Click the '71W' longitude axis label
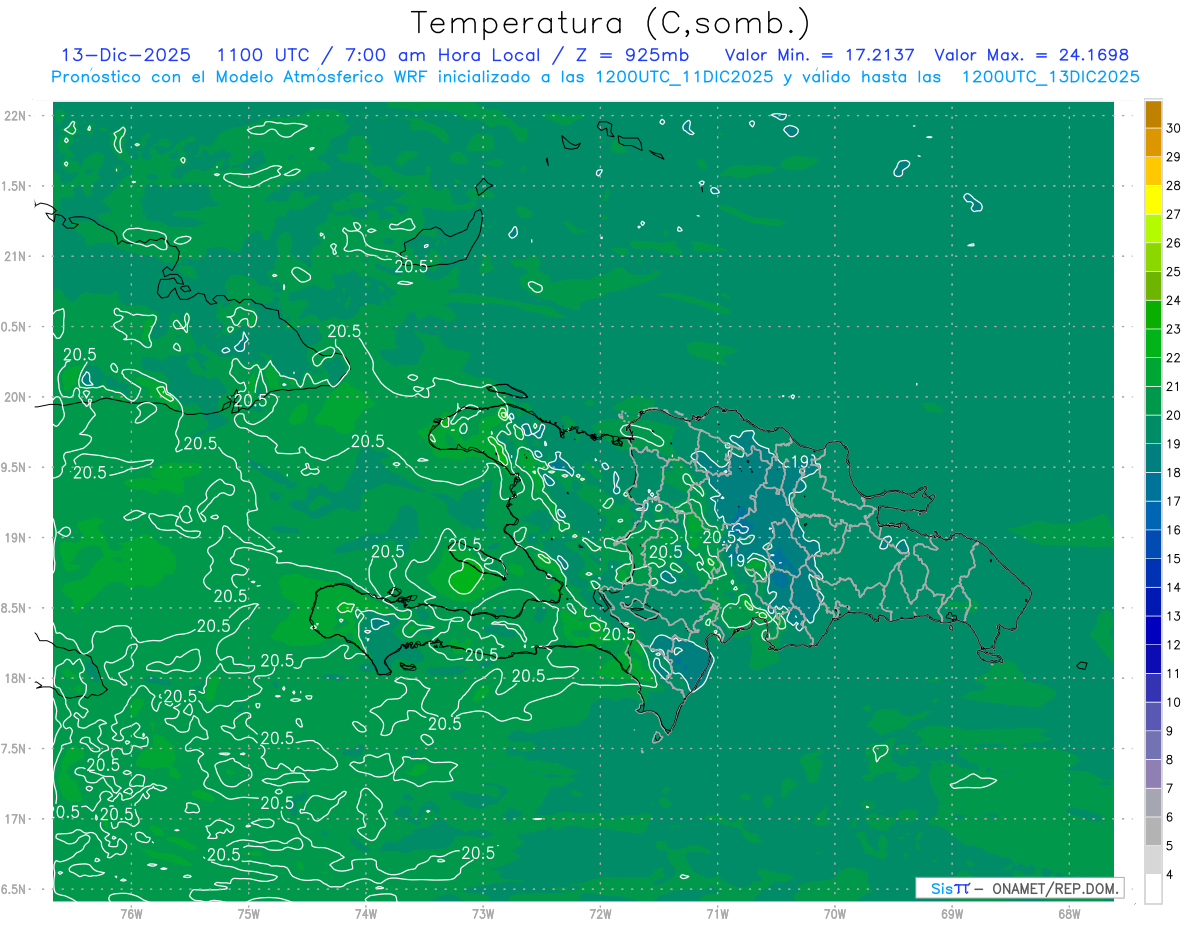 click(x=717, y=912)
